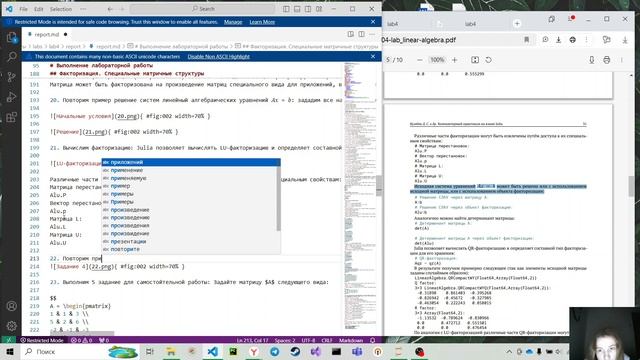Image resolution: width=640 pixels, height=360 pixels.
Task: Click the 100% zoom field in PDF toolbar
Action: tap(437, 60)
